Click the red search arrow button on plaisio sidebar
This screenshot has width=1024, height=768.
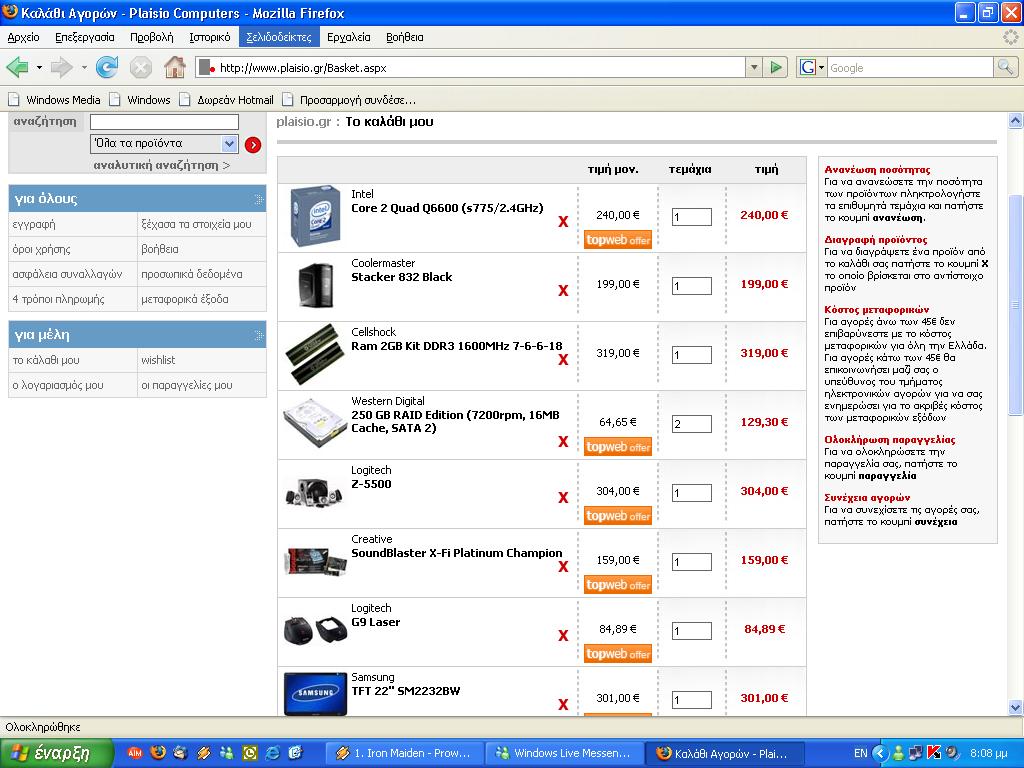[253, 145]
